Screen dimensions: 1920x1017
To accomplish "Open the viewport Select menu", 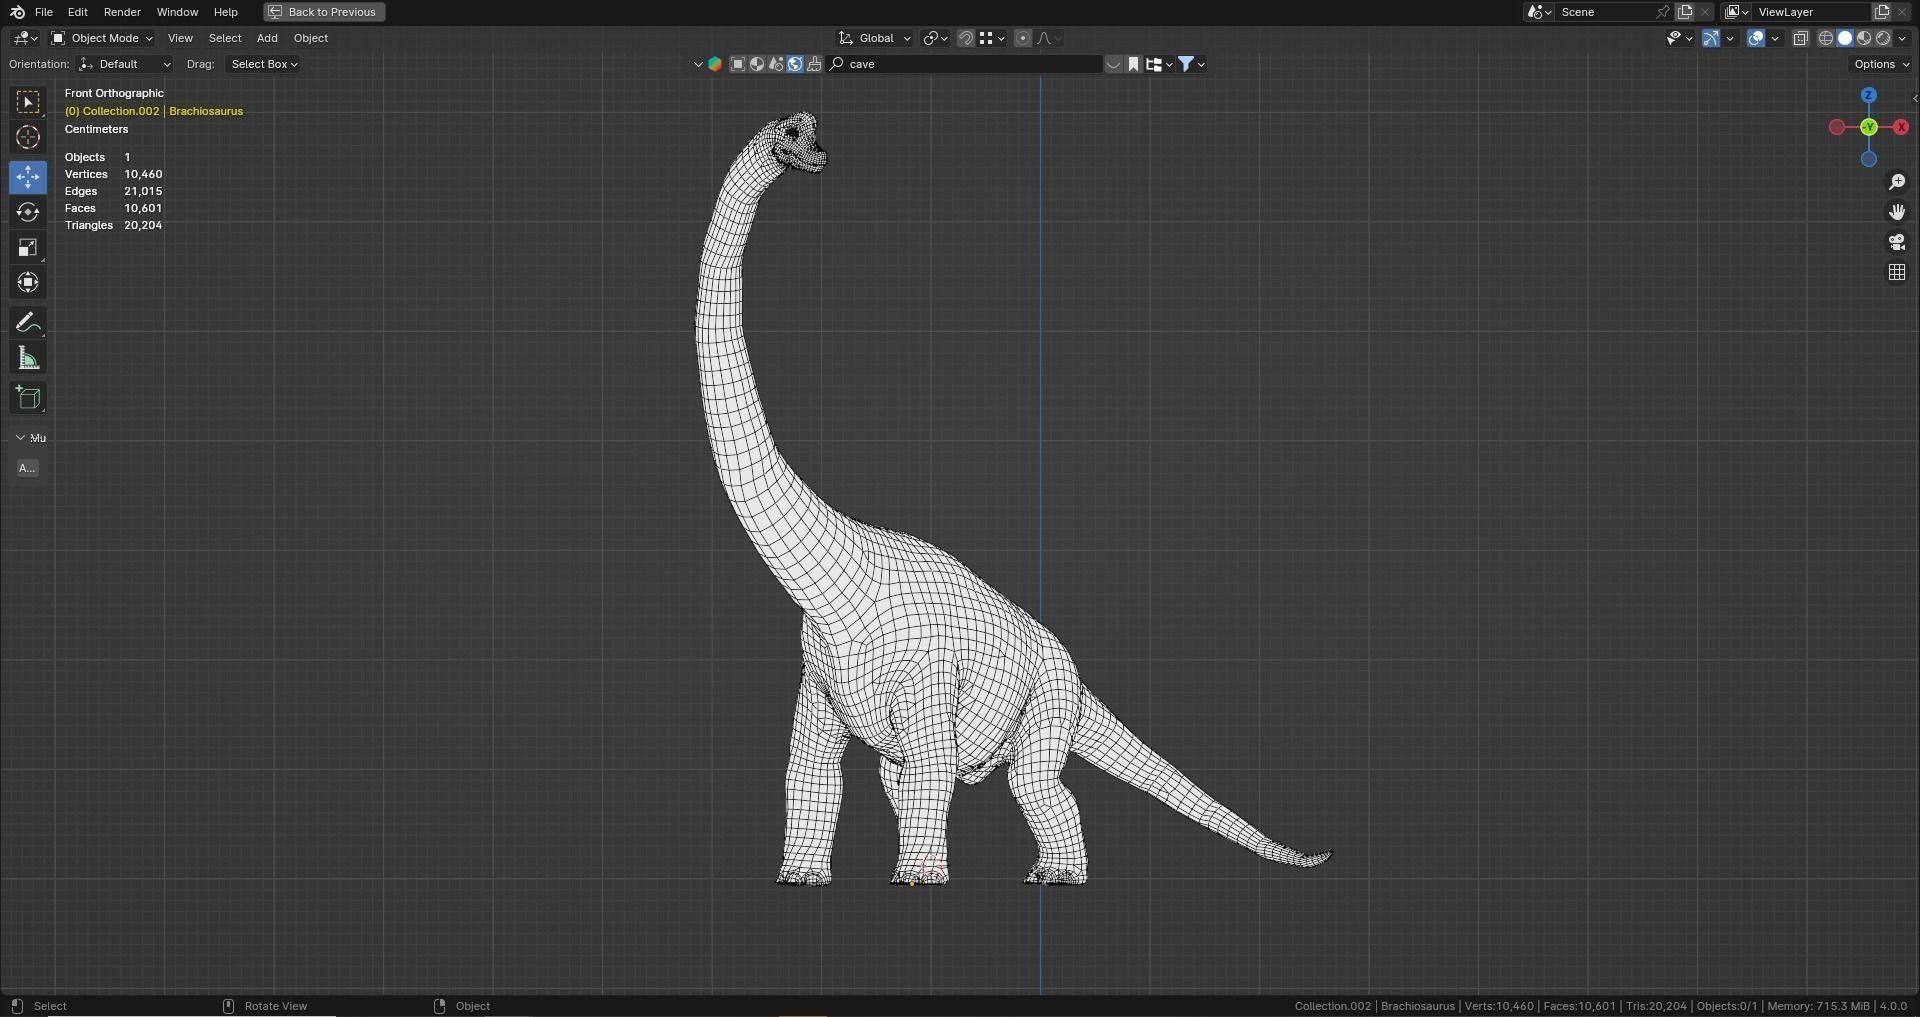I will (x=225, y=38).
